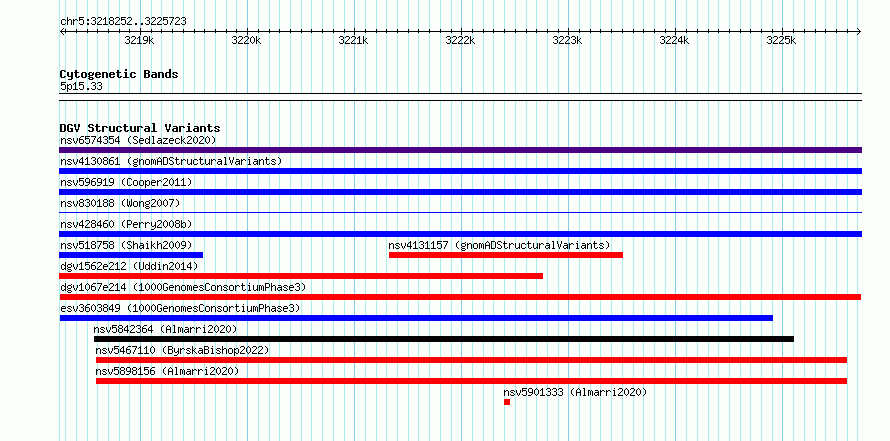Click the 3224k ruler position
Viewport: 890px width, 441px height.
[674, 40]
